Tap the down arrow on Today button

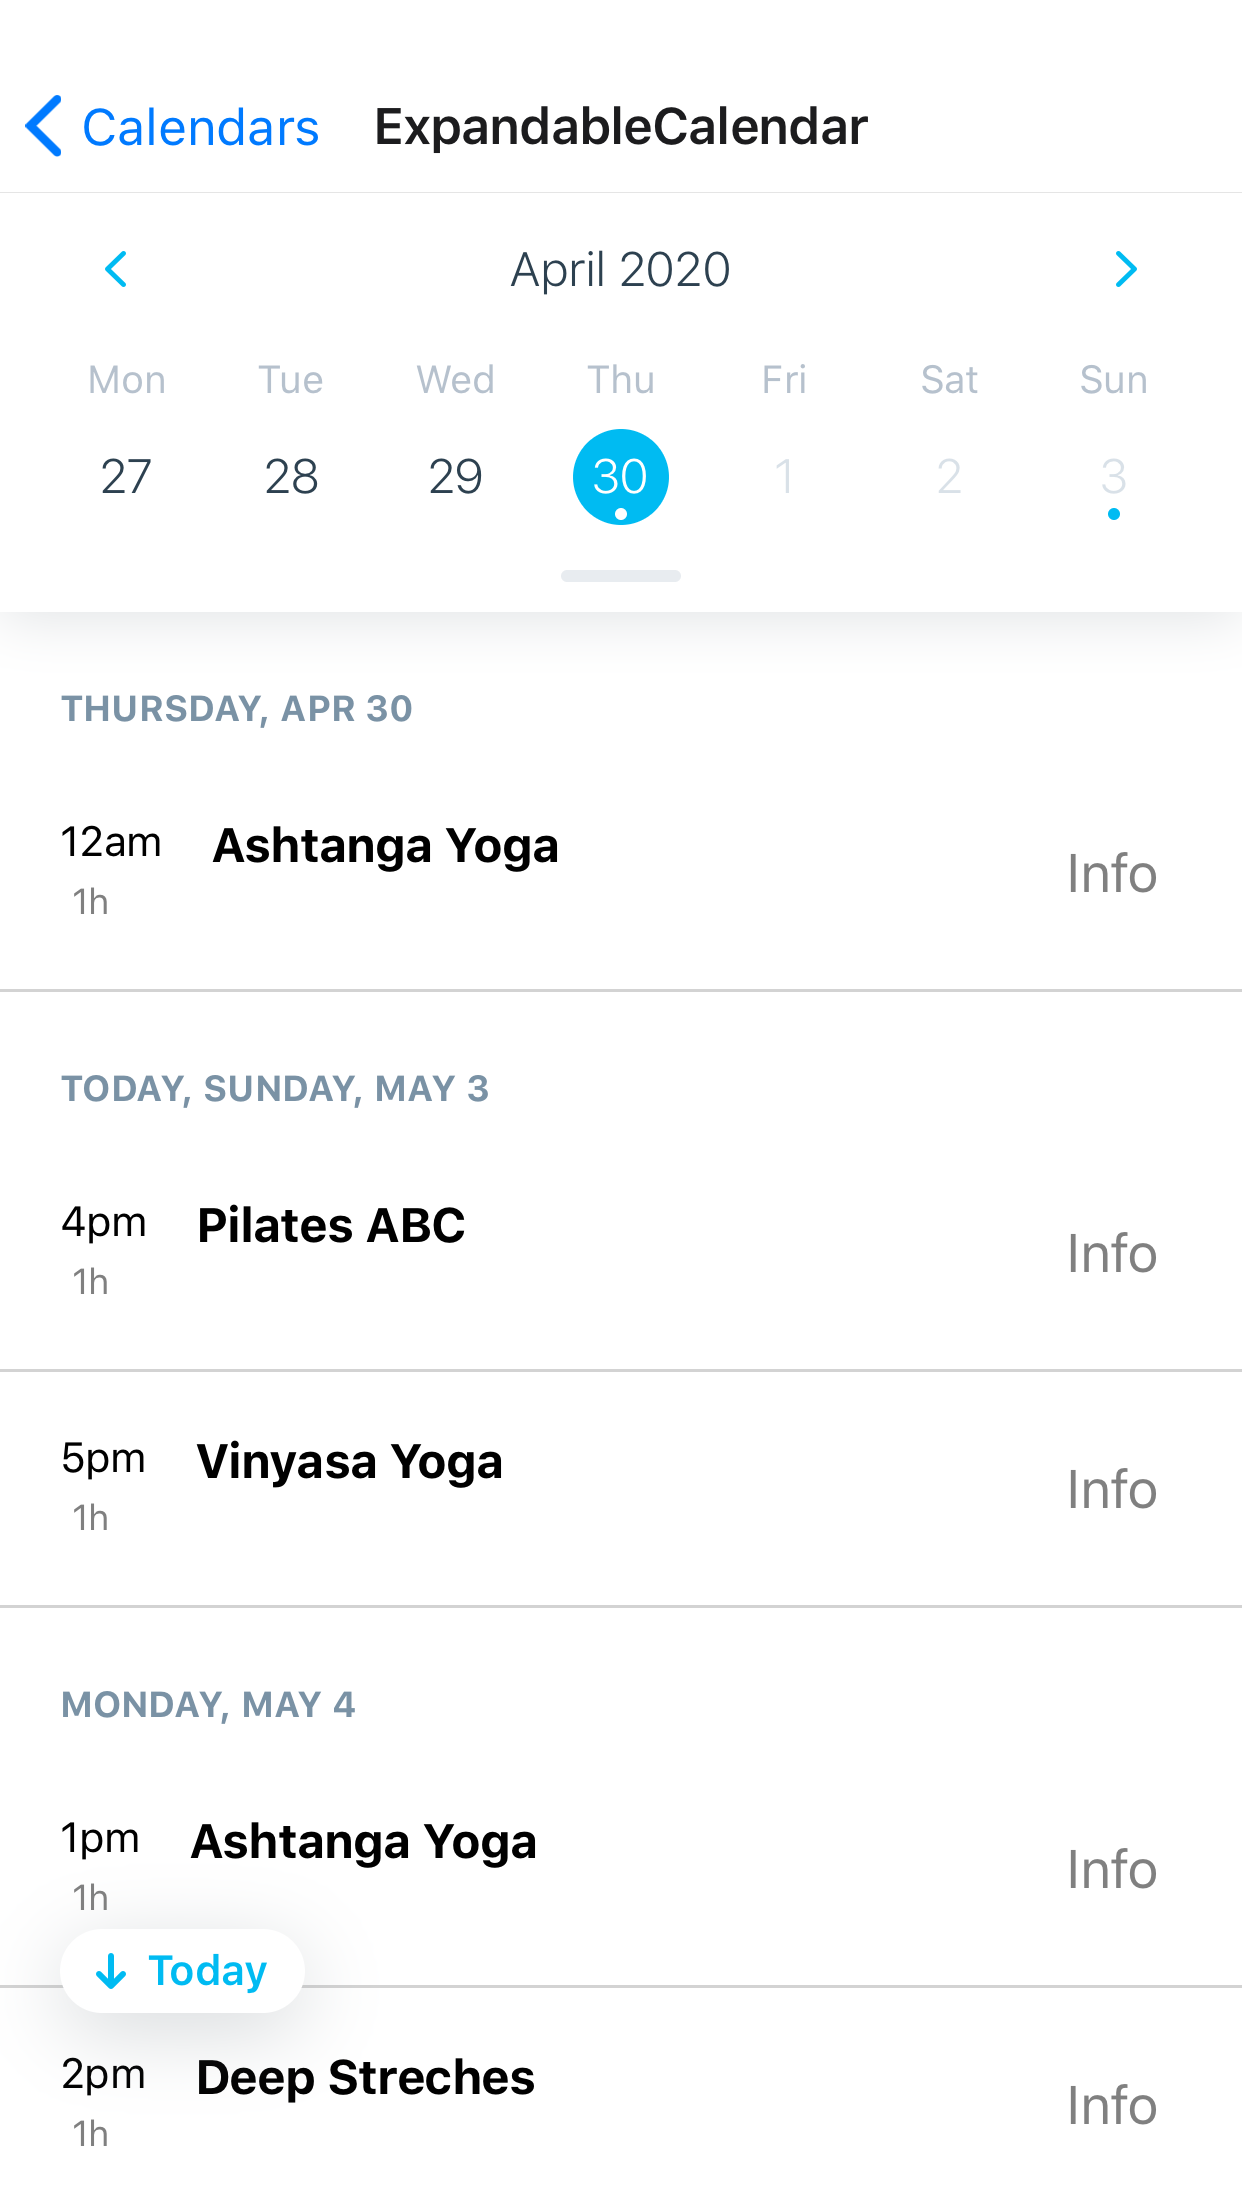(111, 1971)
